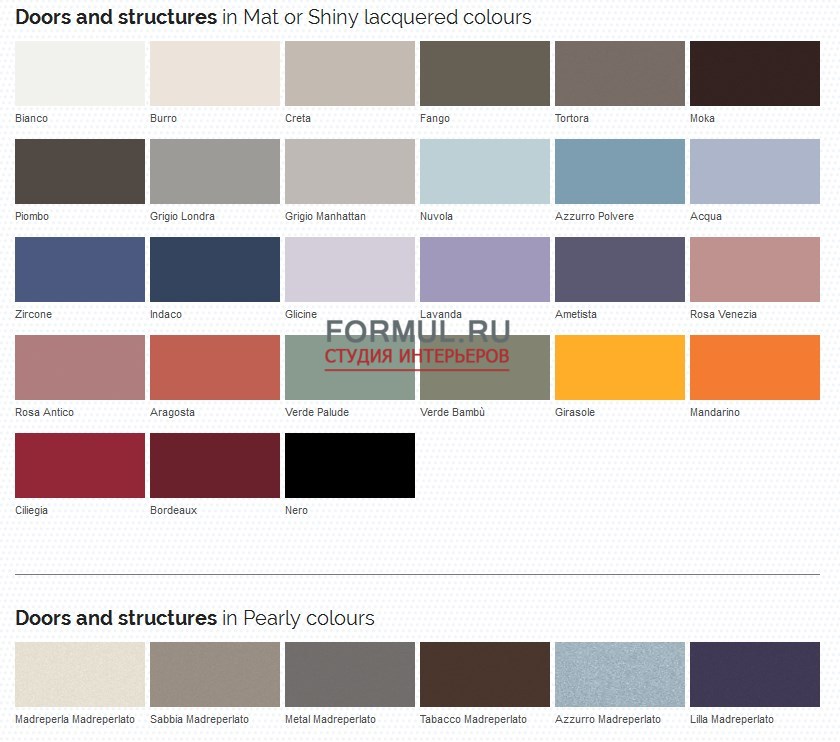Screen dimensions: 840x742
Task: Click the Bordeaux text label
Action: tap(174, 510)
